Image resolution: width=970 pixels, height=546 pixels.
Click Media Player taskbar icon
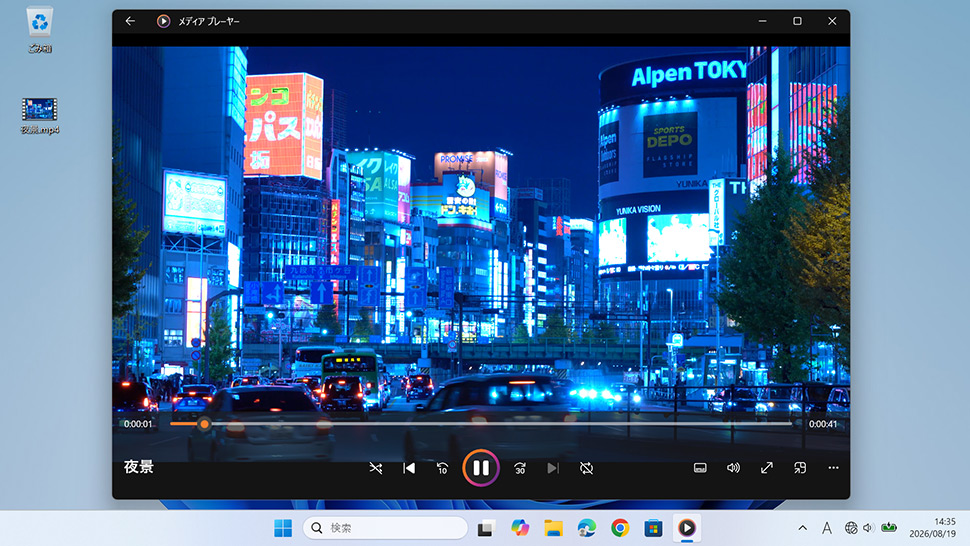[687, 528]
